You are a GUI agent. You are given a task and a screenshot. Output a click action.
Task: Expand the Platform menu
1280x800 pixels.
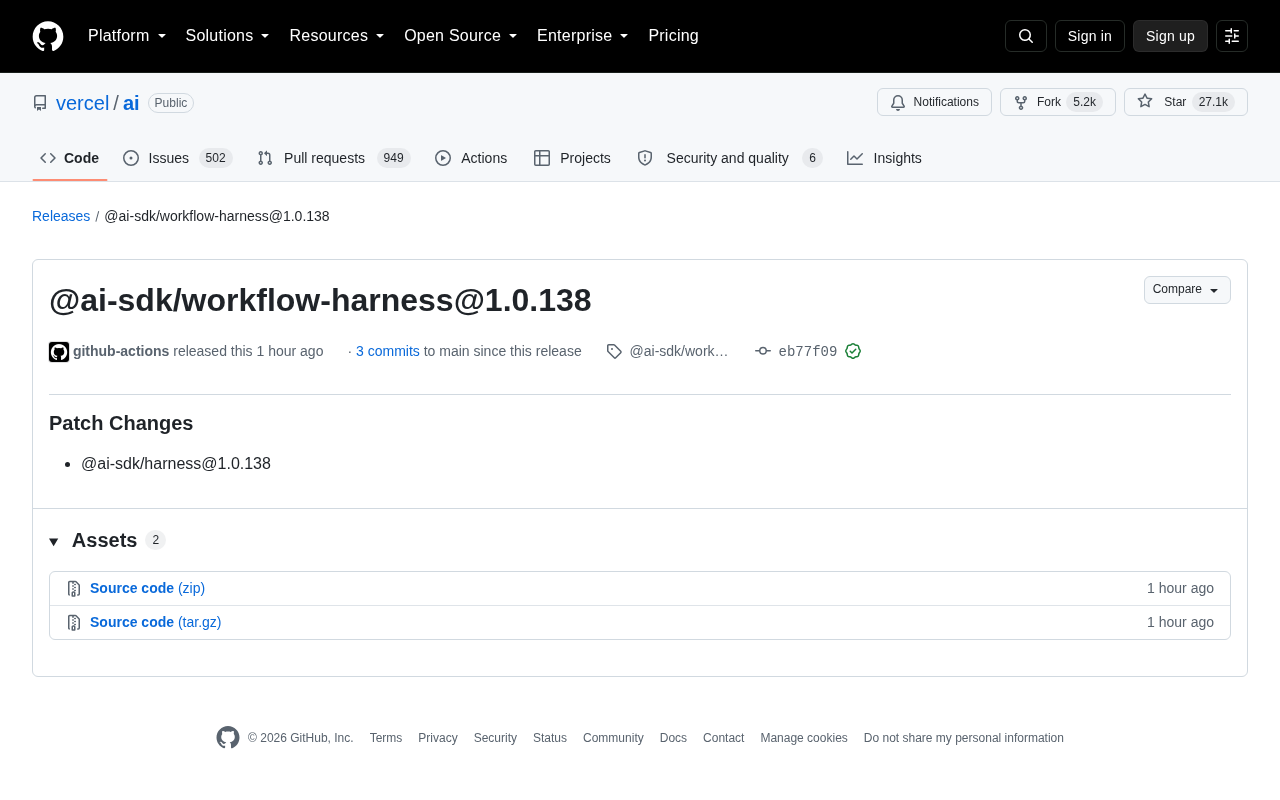(127, 36)
